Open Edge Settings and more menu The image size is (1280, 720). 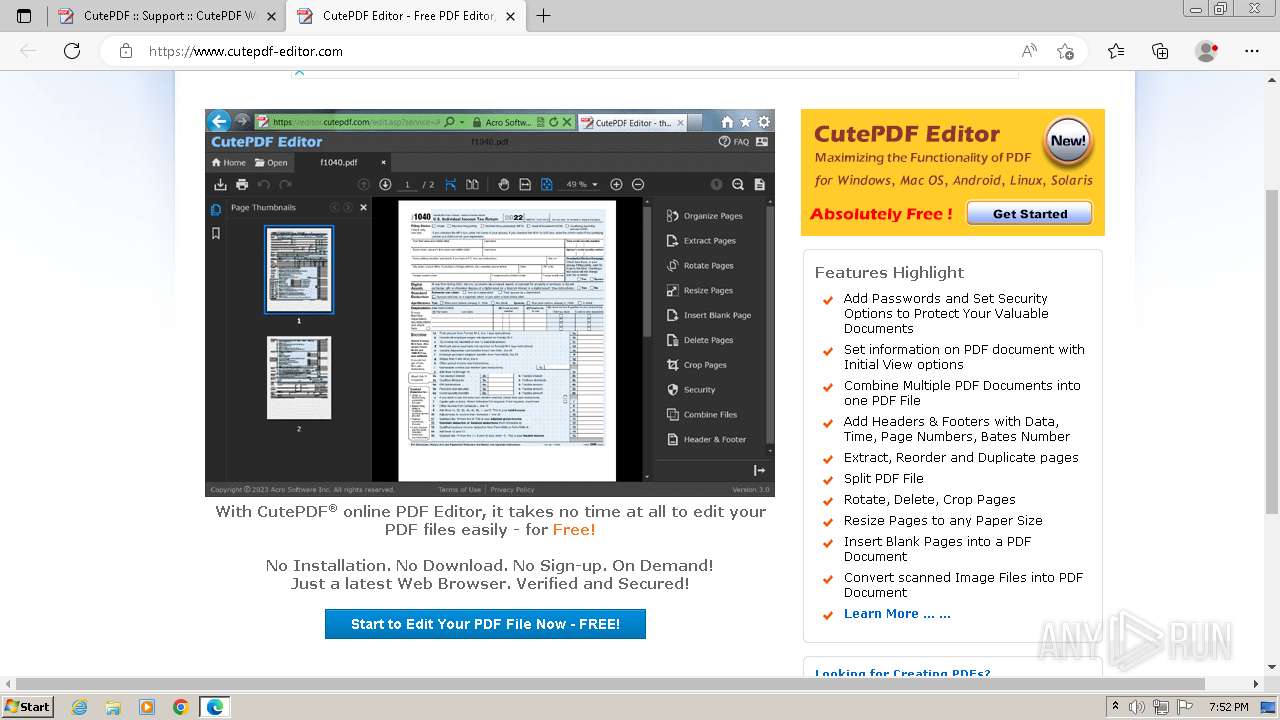[1252, 51]
